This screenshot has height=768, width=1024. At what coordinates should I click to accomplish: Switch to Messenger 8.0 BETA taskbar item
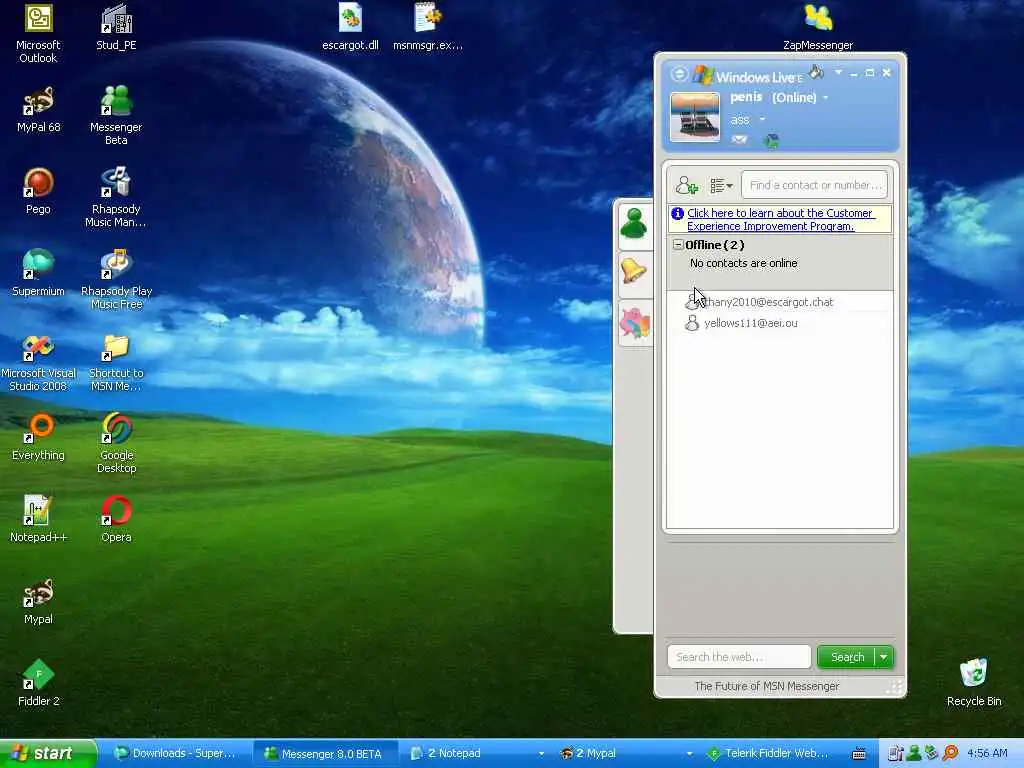324,754
